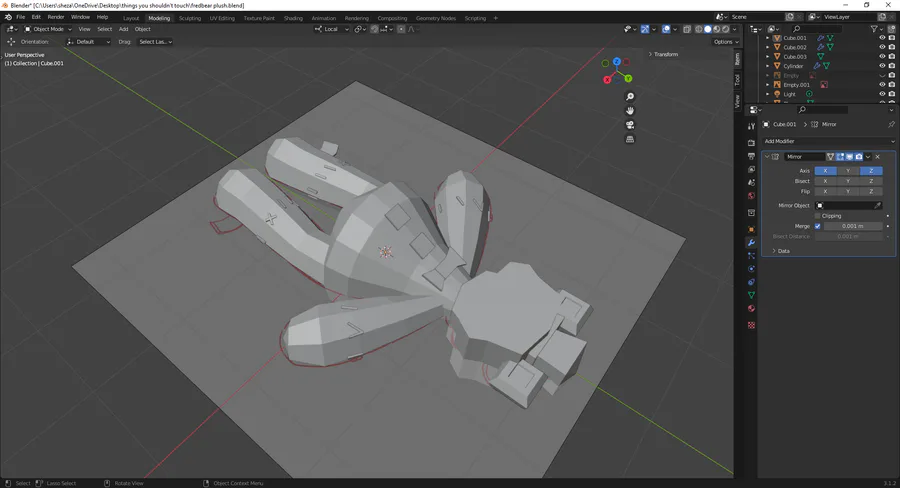Viewport: 900px width, 488px height.
Task: Click the green Y axis on navigation gizmo
Action: [629, 78]
